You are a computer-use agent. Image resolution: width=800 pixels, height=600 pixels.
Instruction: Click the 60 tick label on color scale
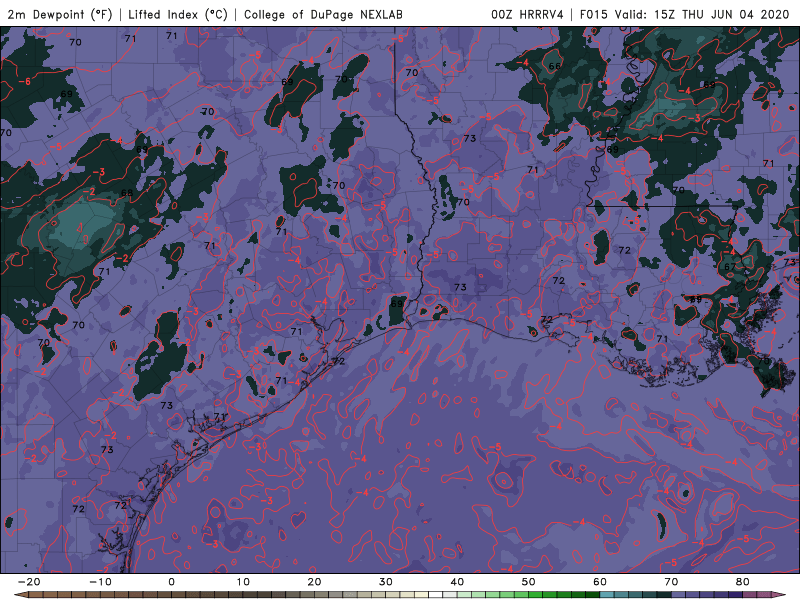600,582
